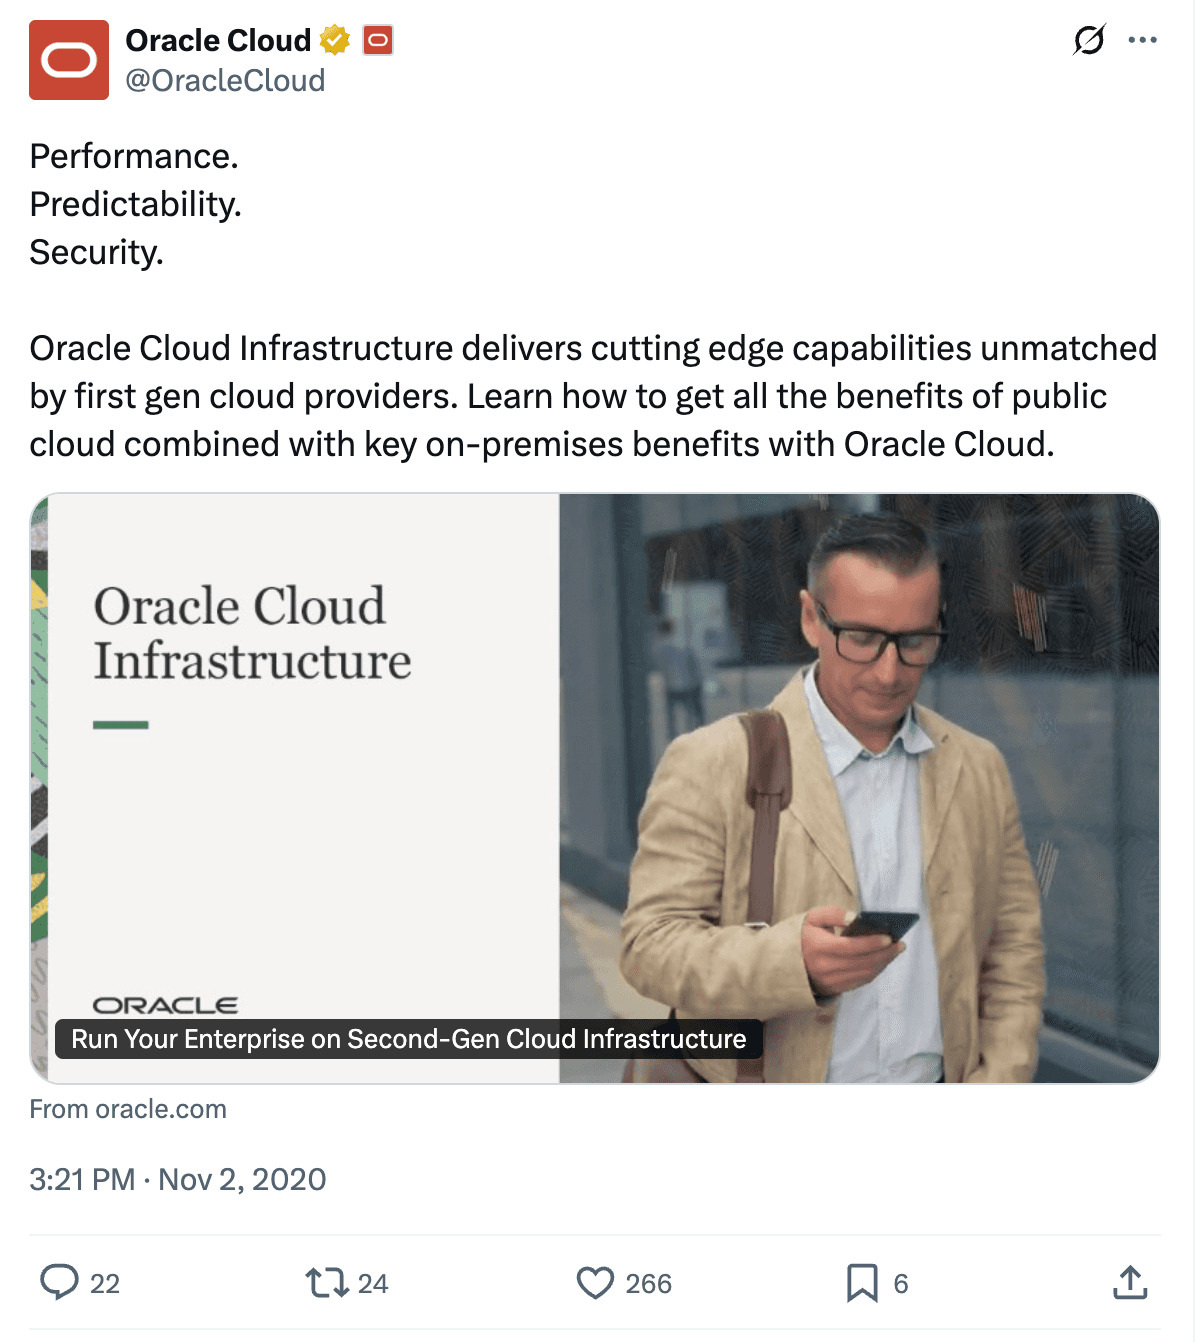Click the 3:21 PM Nov 2, 2020 timestamp
1202x1342 pixels.
click(178, 1180)
